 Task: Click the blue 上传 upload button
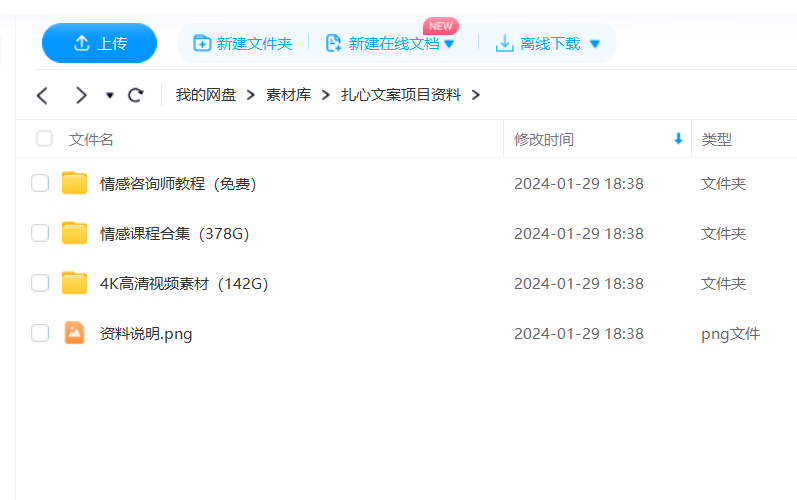click(99, 43)
